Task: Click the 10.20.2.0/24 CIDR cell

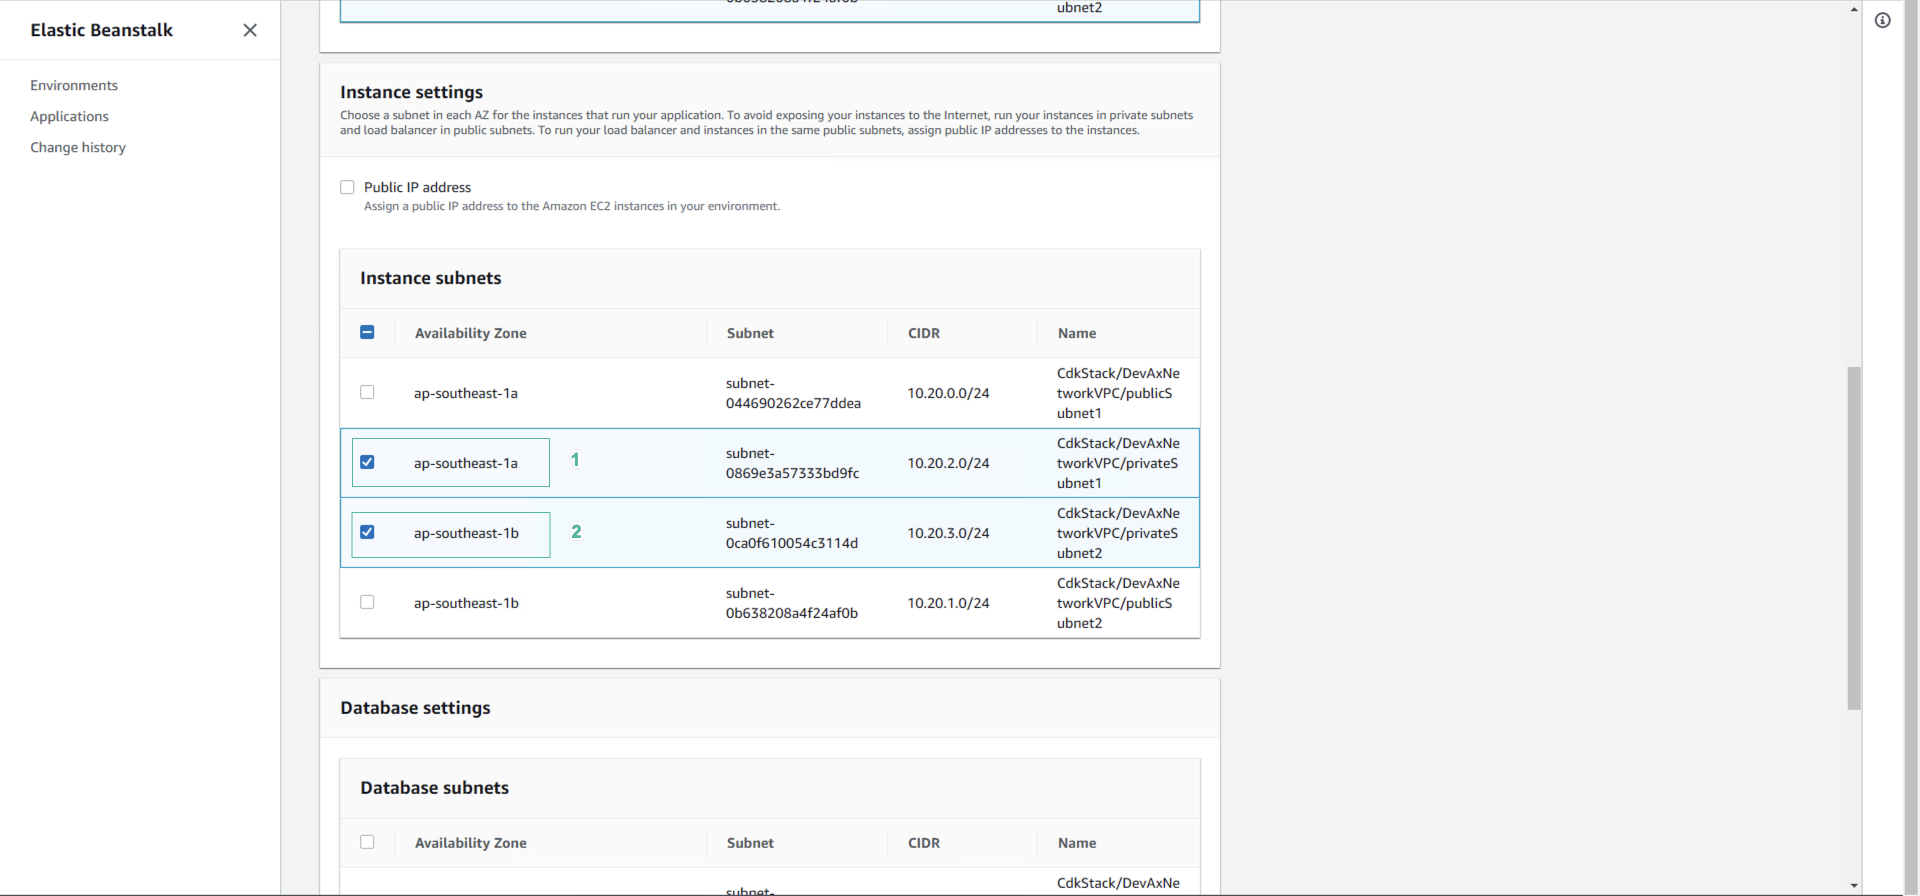Action: 948,463
